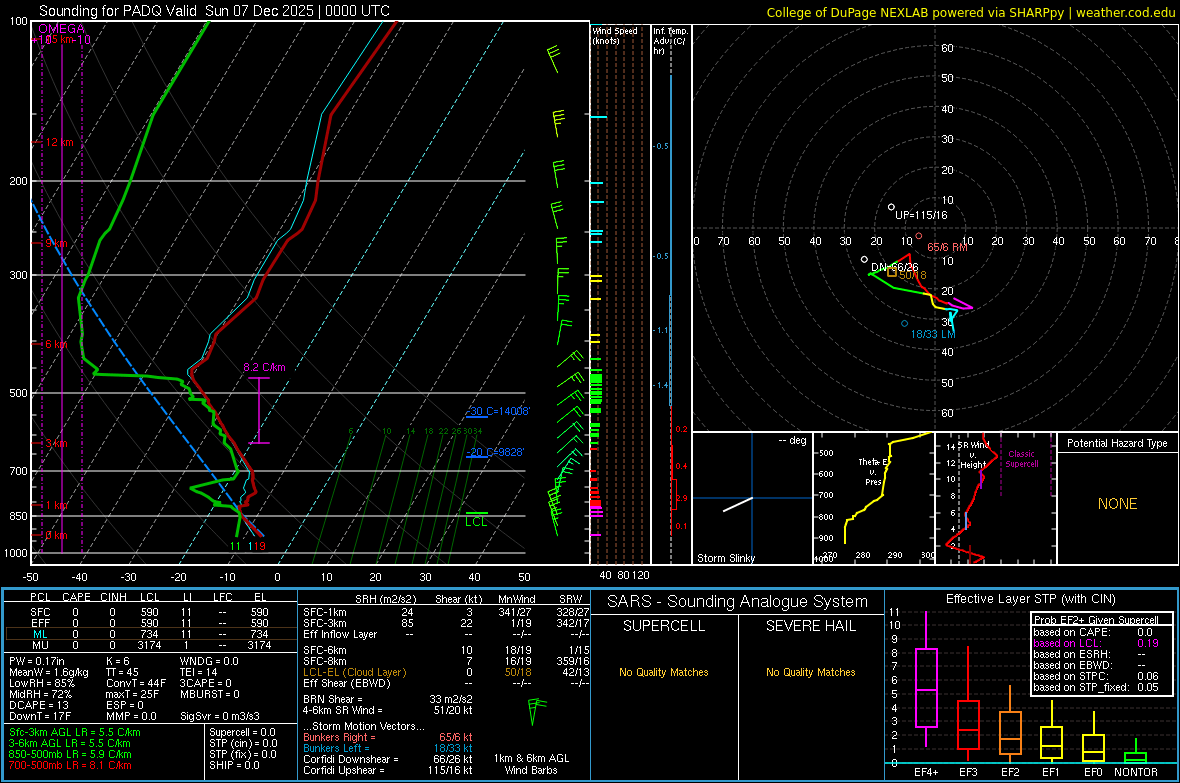Click the yellow 'NONE' hazard text

coord(1118,504)
